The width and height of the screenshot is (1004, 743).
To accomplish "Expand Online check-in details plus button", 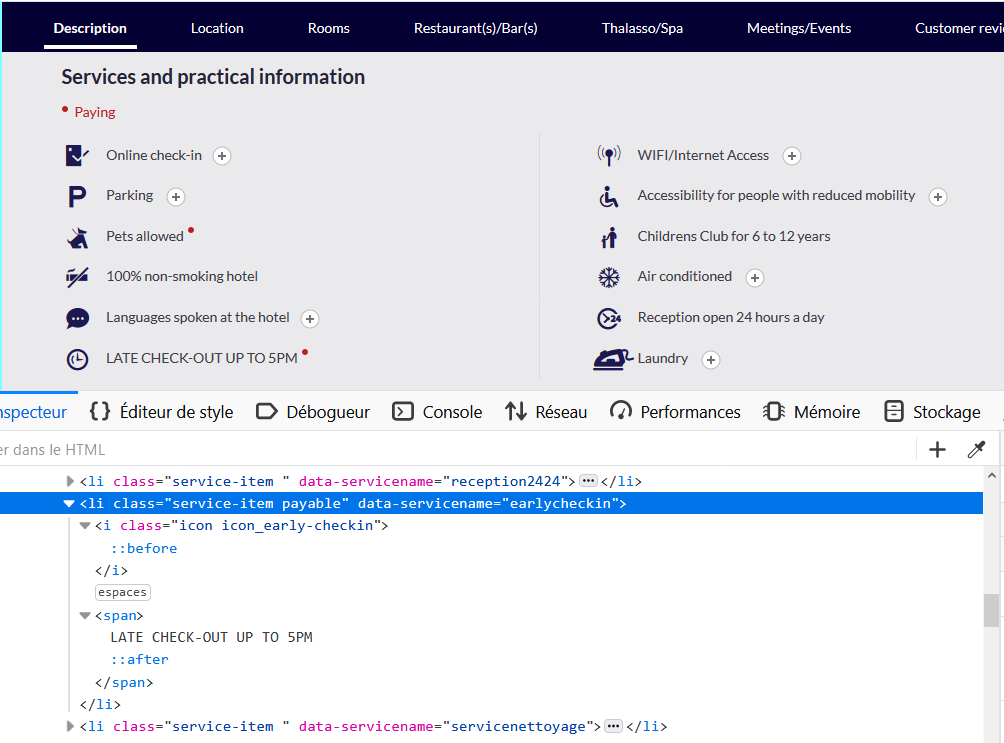I will pyautogui.click(x=222, y=156).
